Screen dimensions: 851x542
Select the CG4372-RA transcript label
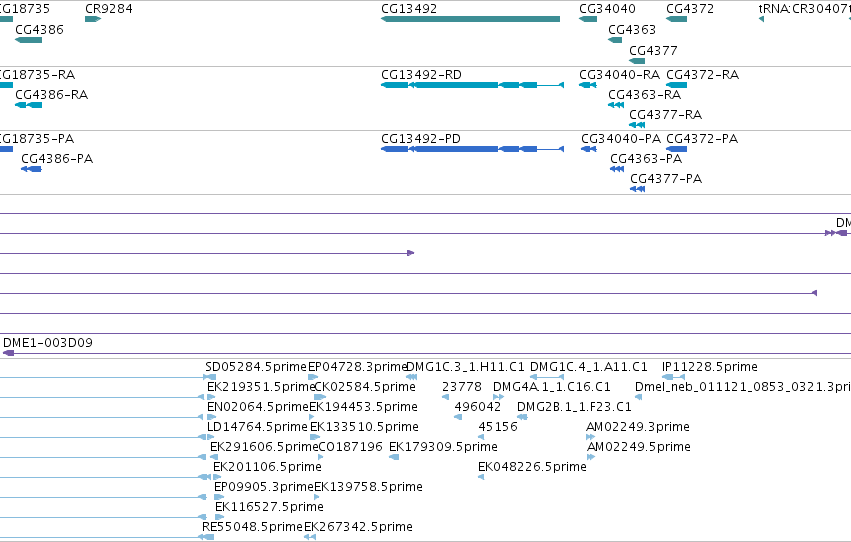pyautogui.click(x=702, y=74)
